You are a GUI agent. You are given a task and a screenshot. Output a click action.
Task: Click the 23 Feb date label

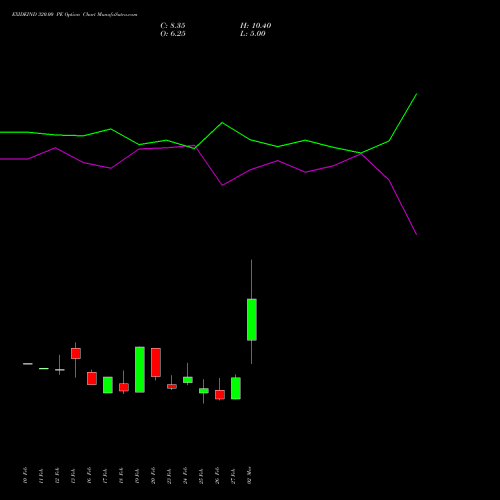click(x=169, y=475)
